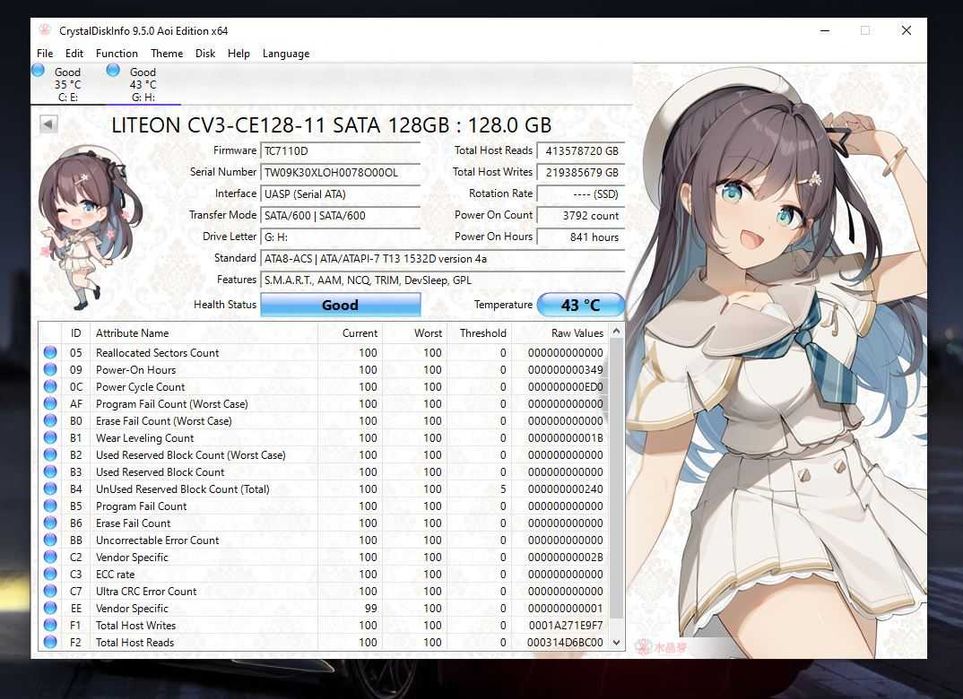Click the attribute list scrollbar thumb
The width and height of the screenshot is (963, 699).
[x=617, y=479]
